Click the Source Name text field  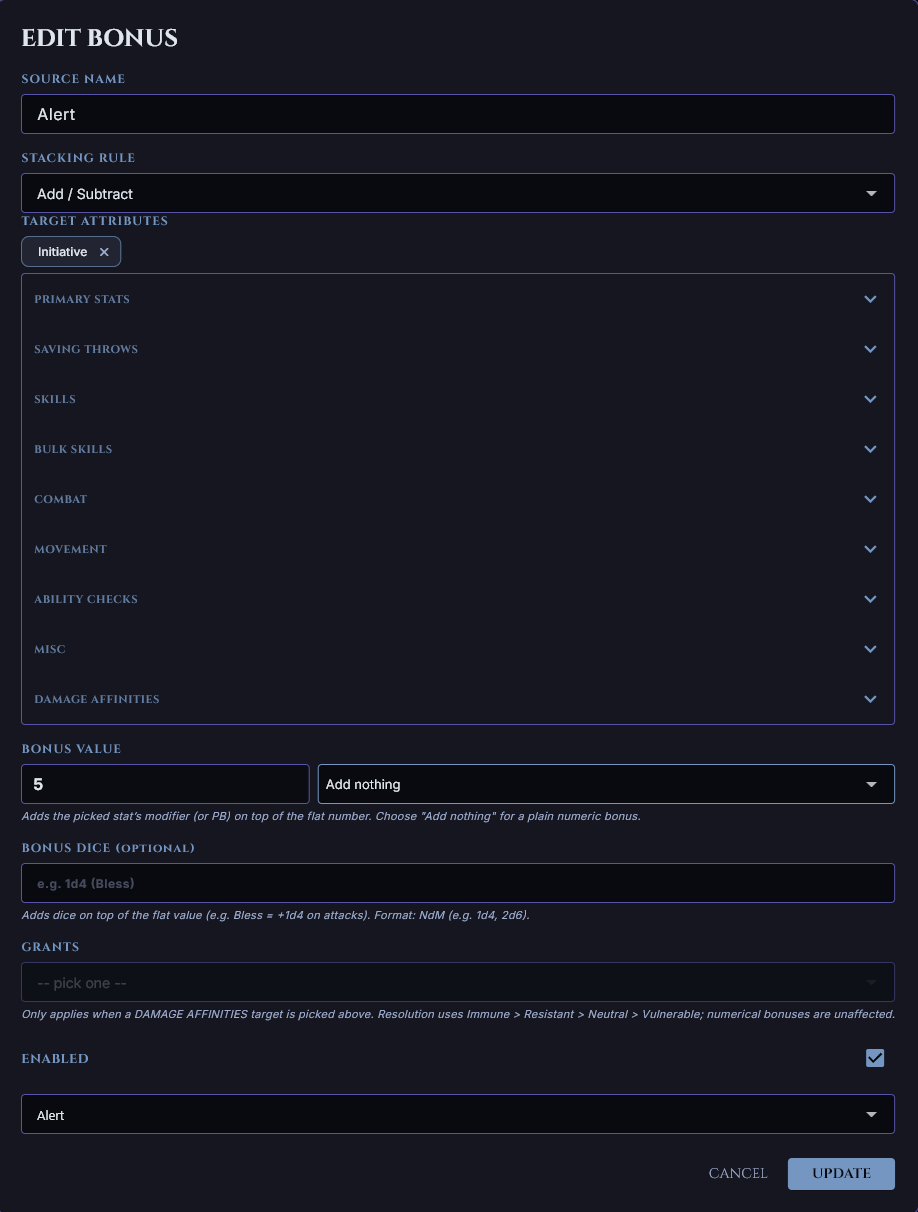457,114
